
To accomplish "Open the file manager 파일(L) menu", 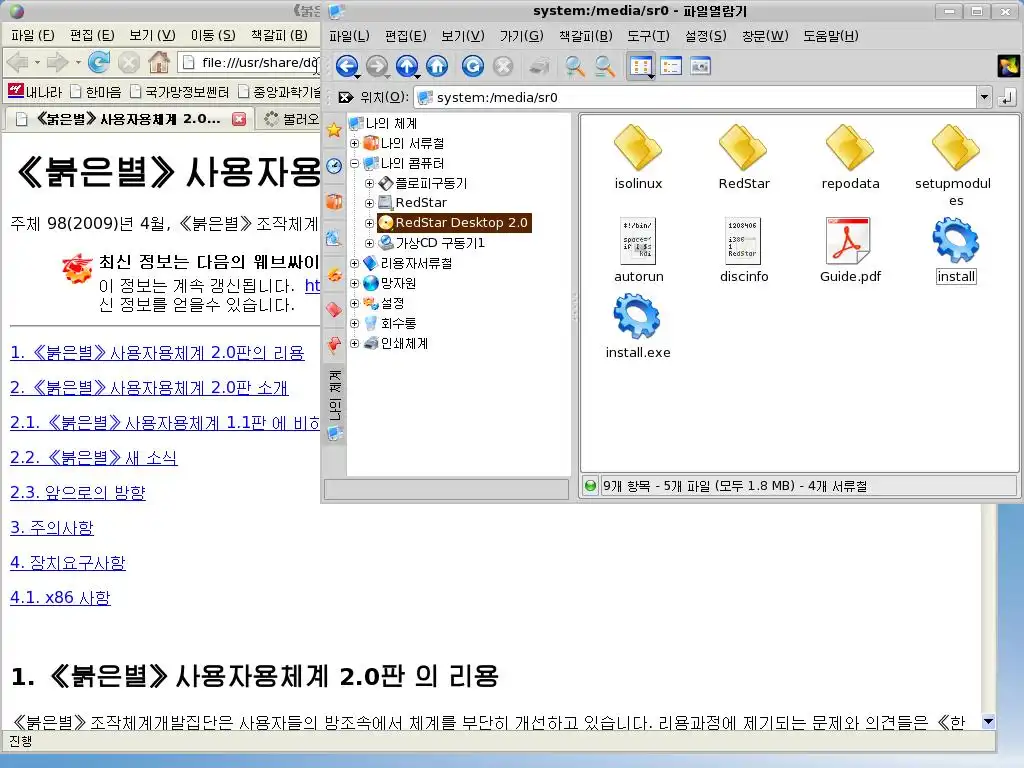I will pos(349,36).
